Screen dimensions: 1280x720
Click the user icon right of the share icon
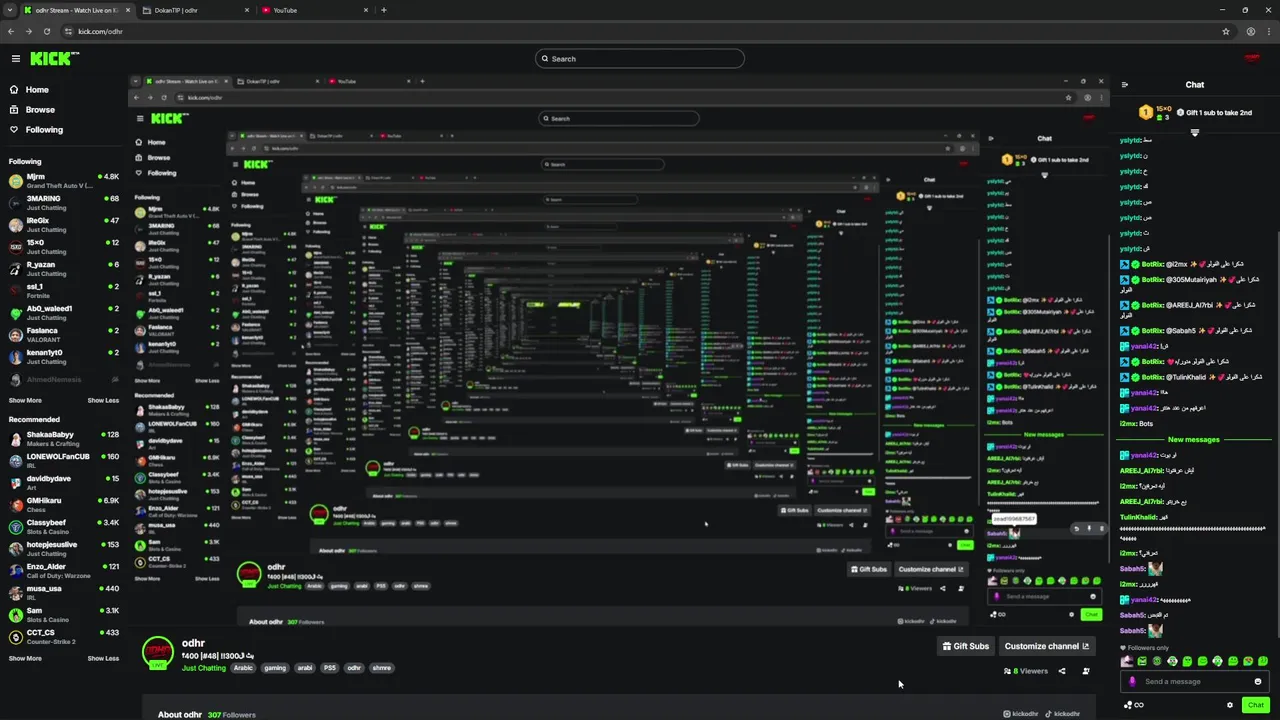click(1086, 671)
